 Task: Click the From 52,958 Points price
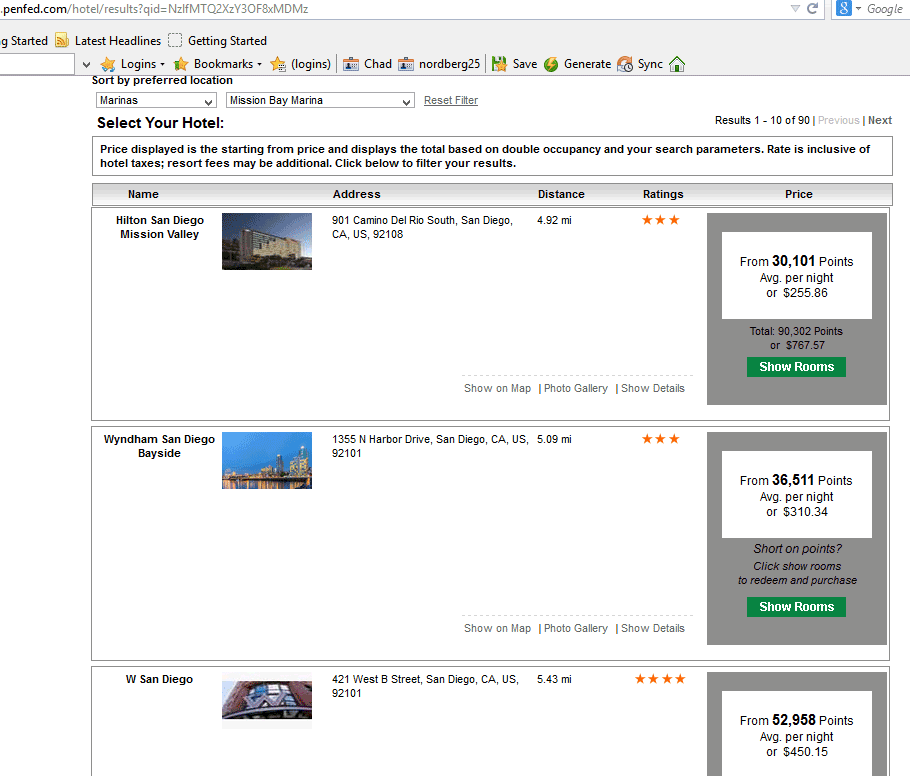[796, 720]
